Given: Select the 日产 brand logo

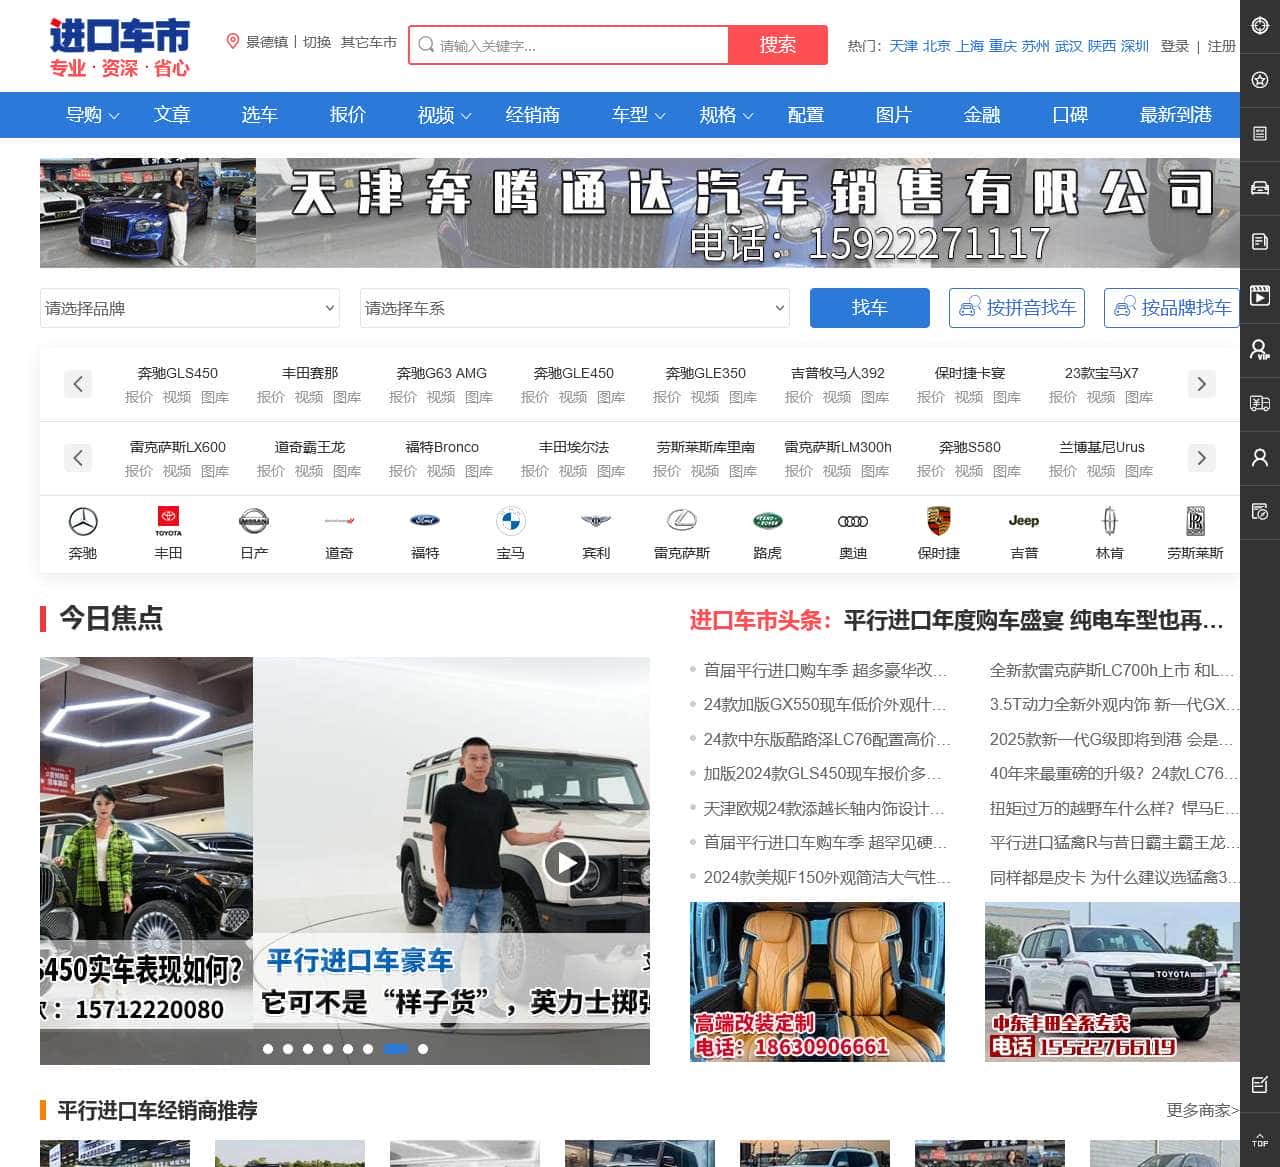Looking at the screenshot, I should [x=254, y=521].
